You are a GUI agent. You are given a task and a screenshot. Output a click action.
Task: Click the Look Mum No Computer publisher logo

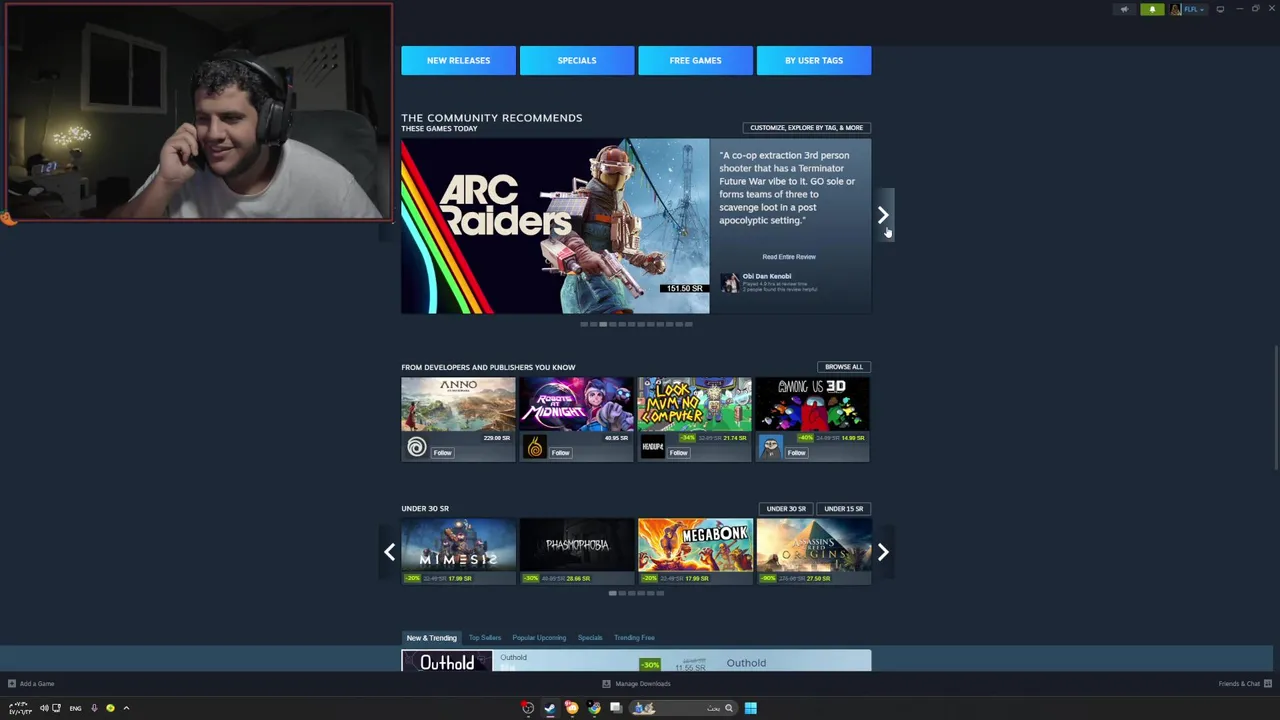[653, 448]
